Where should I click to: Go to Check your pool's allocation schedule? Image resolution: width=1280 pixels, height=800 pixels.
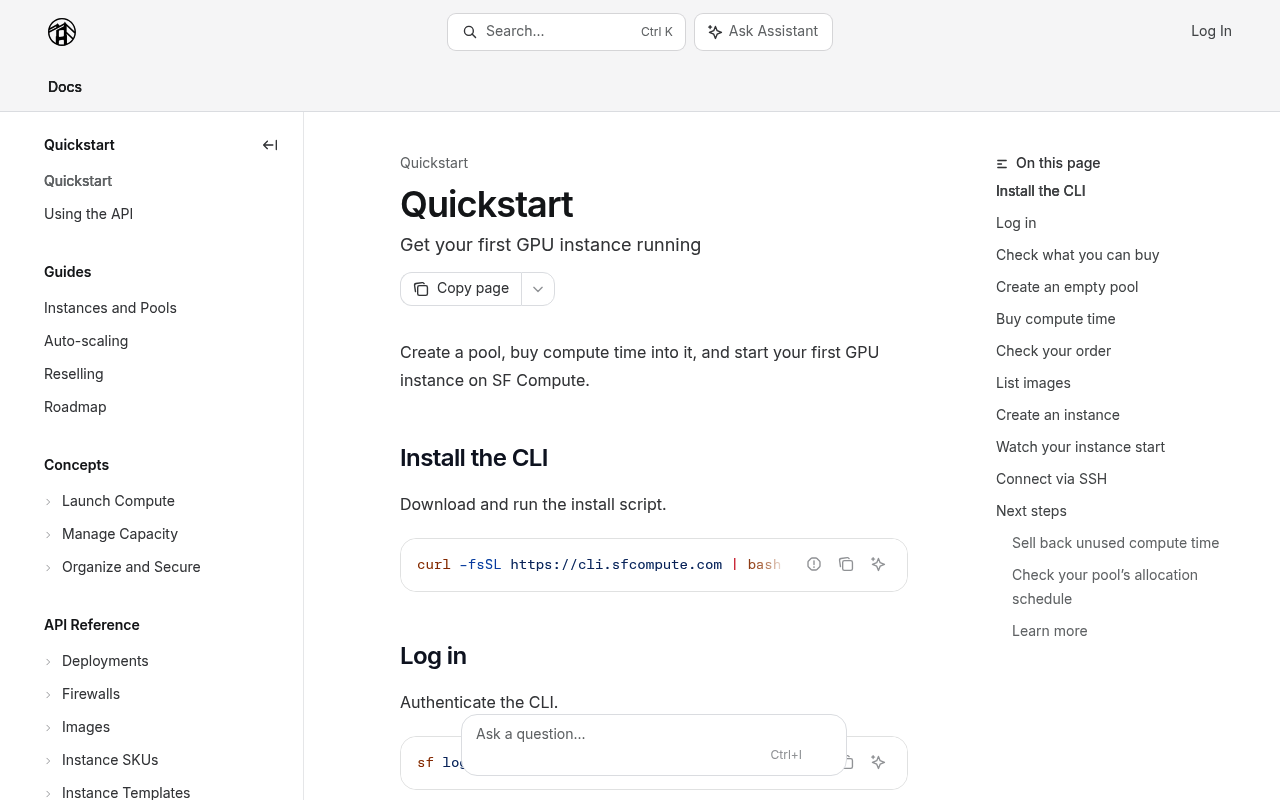click(1105, 587)
